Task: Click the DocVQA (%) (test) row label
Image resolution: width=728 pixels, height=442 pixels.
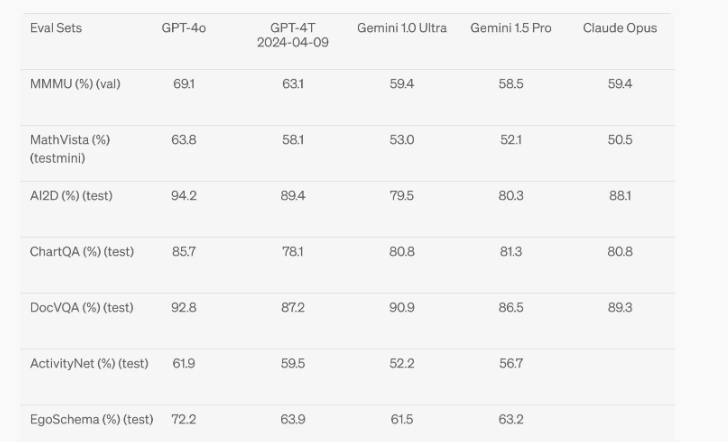Action: (82, 308)
